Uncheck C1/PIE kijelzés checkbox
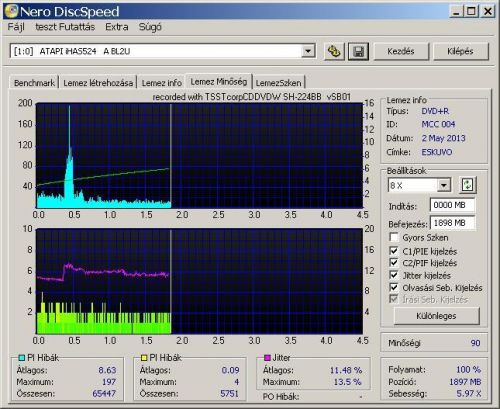Image resolution: width=500 pixels, height=409 pixels. pyautogui.click(x=394, y=251)
